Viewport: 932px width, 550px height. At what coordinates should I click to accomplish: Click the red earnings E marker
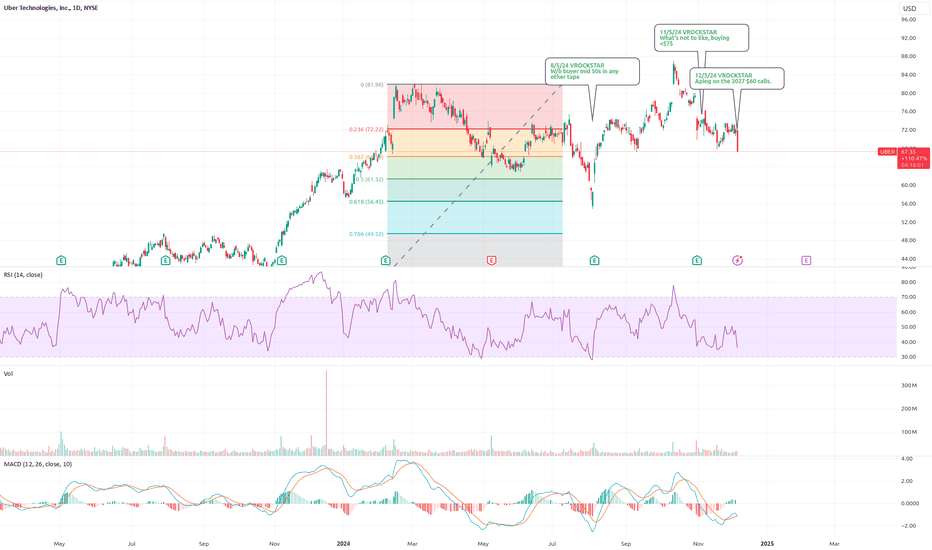click(x=492, y=260)
